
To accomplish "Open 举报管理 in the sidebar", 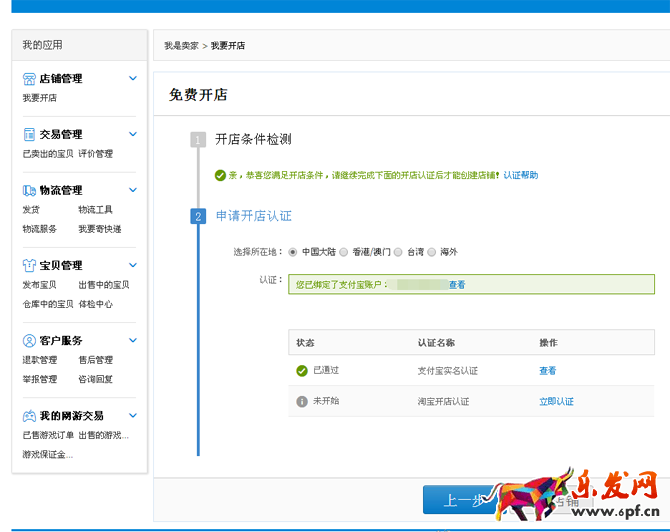I will (40, 379).
